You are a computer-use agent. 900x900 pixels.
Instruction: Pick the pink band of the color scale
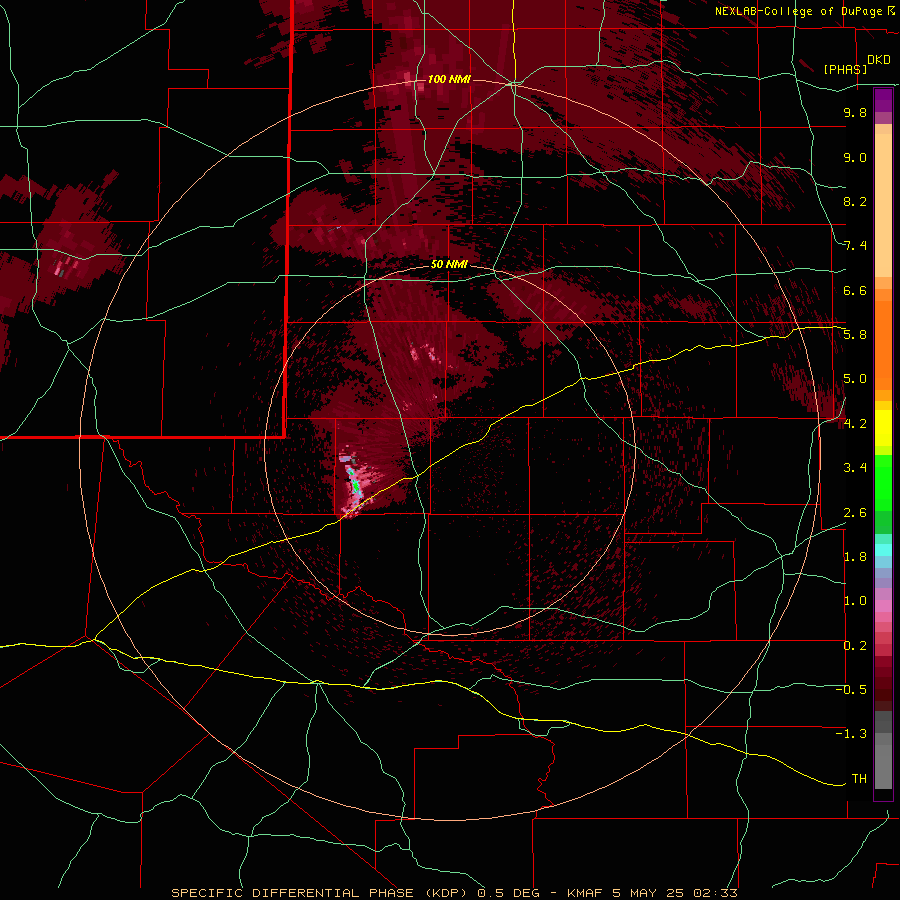click(883, 606)
